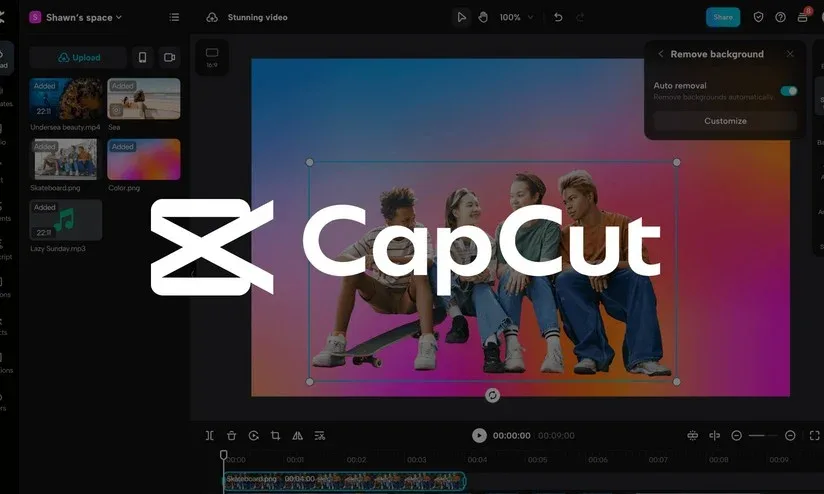Select the Skateboard.png thumbnail
The width and height of the screenshot is (824, 494).
click(66, 159)
